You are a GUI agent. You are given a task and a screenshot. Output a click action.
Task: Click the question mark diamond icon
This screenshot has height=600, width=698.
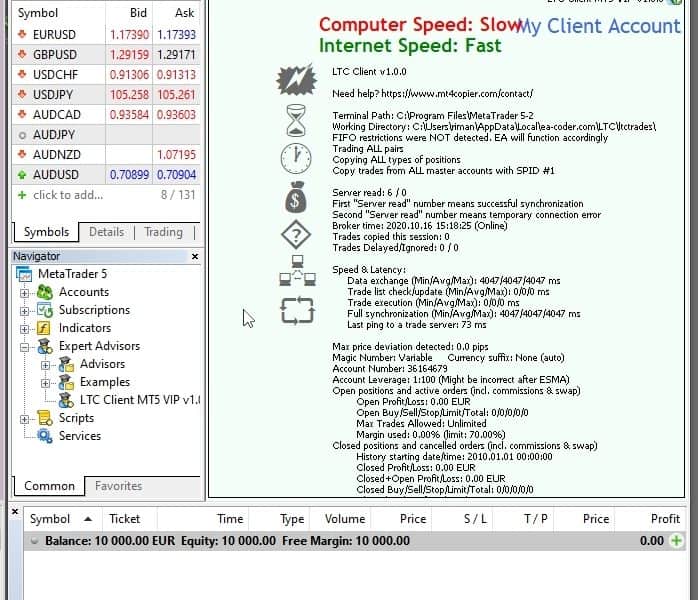296,235
